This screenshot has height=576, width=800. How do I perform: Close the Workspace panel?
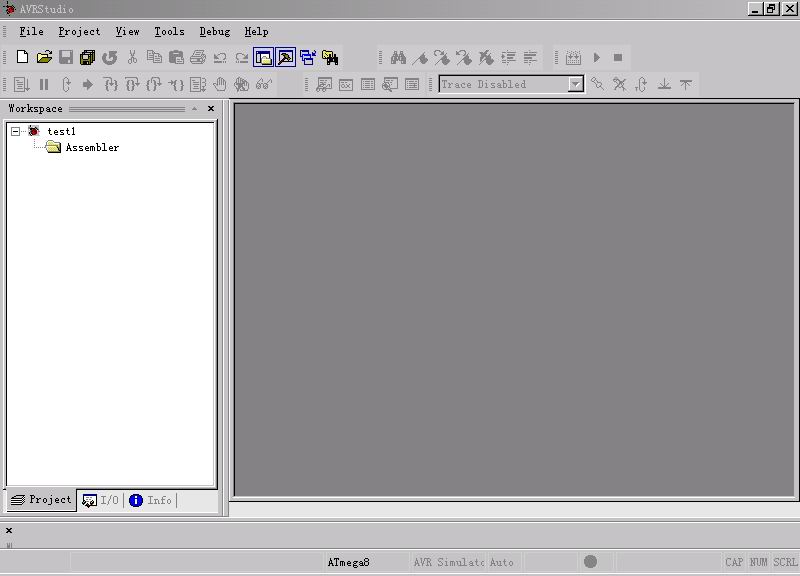[211, 108]
